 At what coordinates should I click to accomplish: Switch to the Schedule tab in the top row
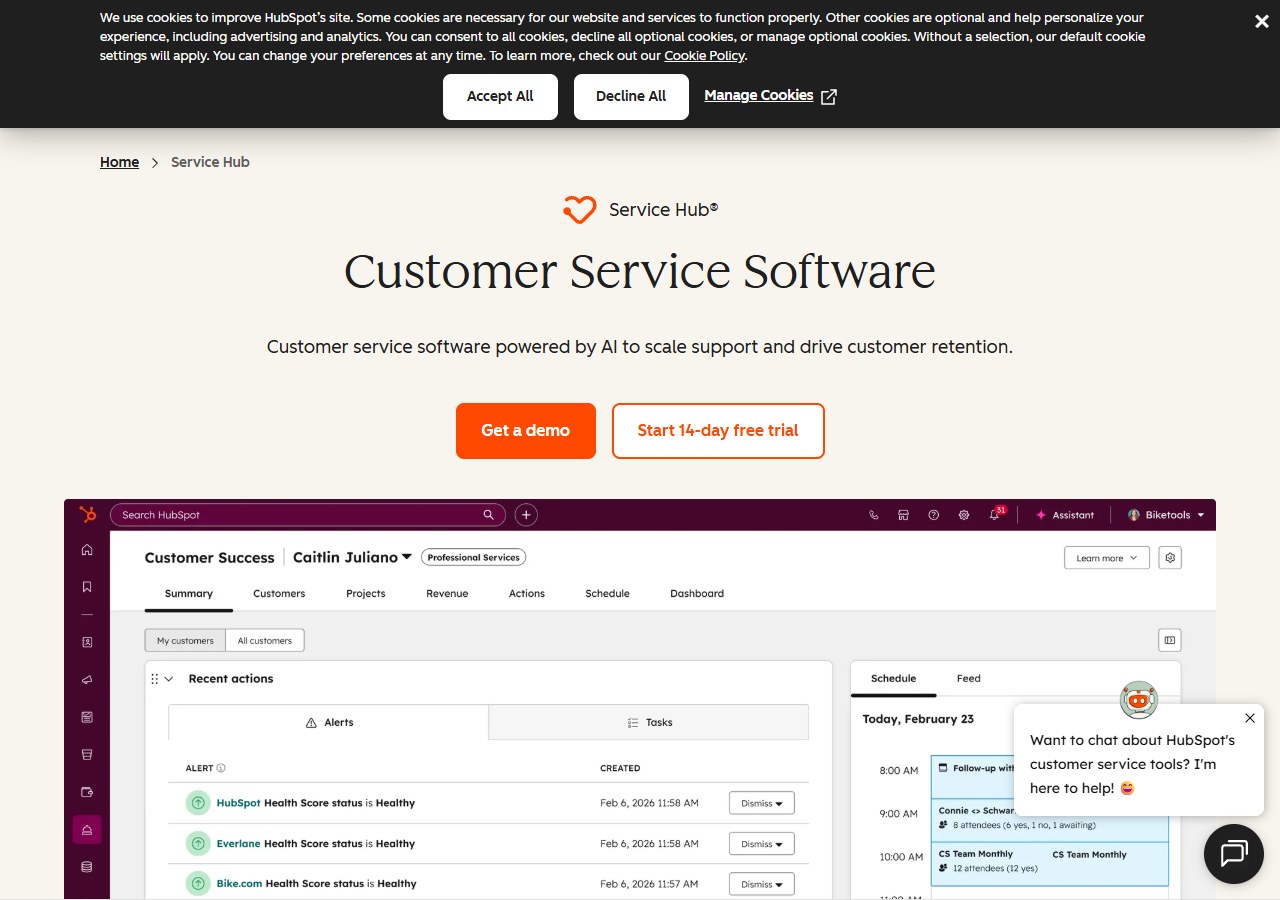[607, 593]
